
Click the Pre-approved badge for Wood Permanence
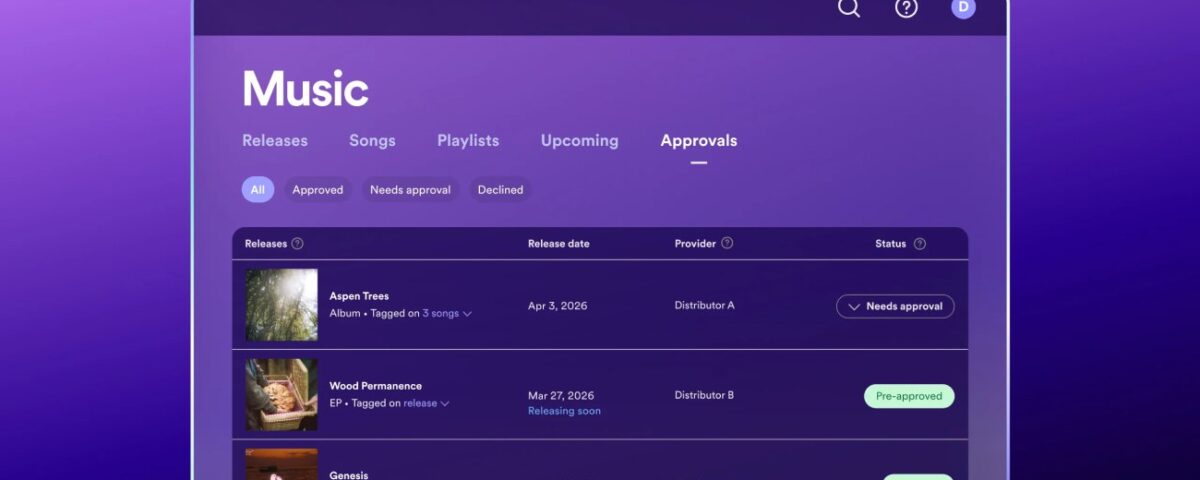pyautogui.click(x=909, y=396)
